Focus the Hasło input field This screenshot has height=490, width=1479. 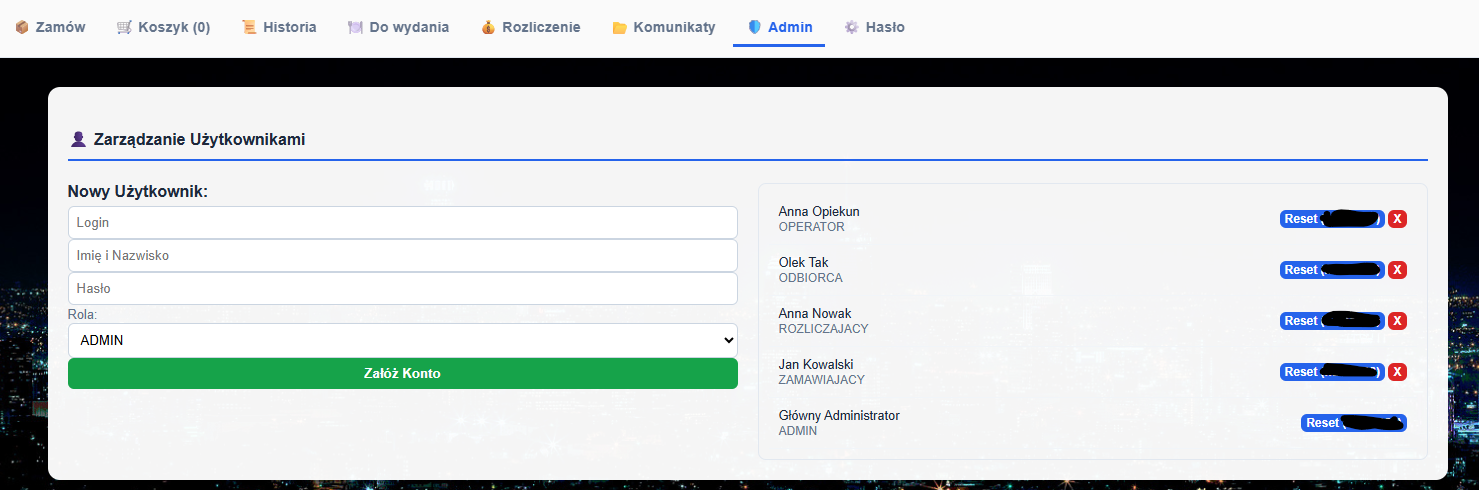[403, 288]
